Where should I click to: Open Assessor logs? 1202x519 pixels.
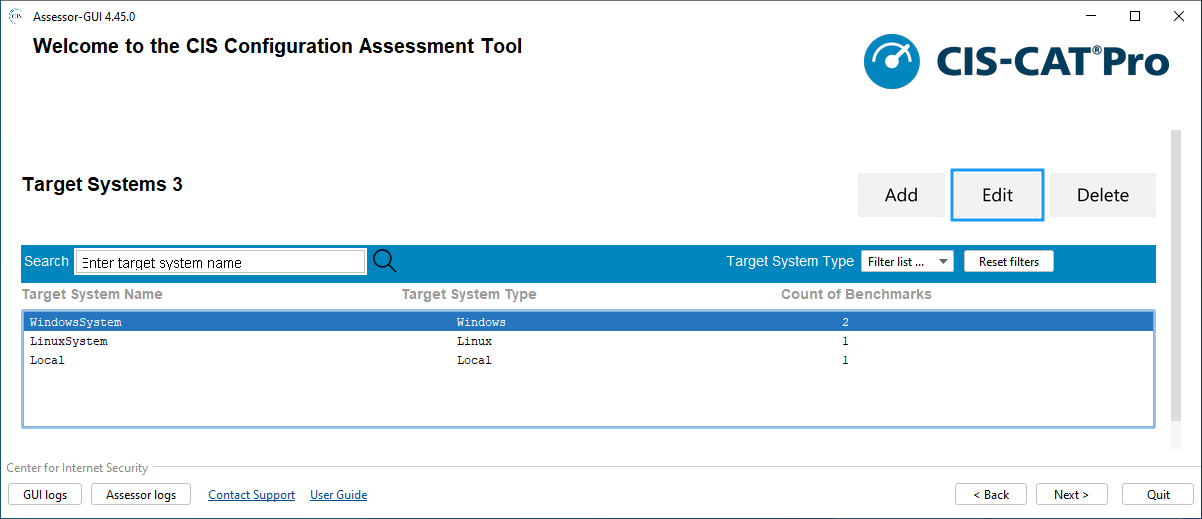coord(141,495)
